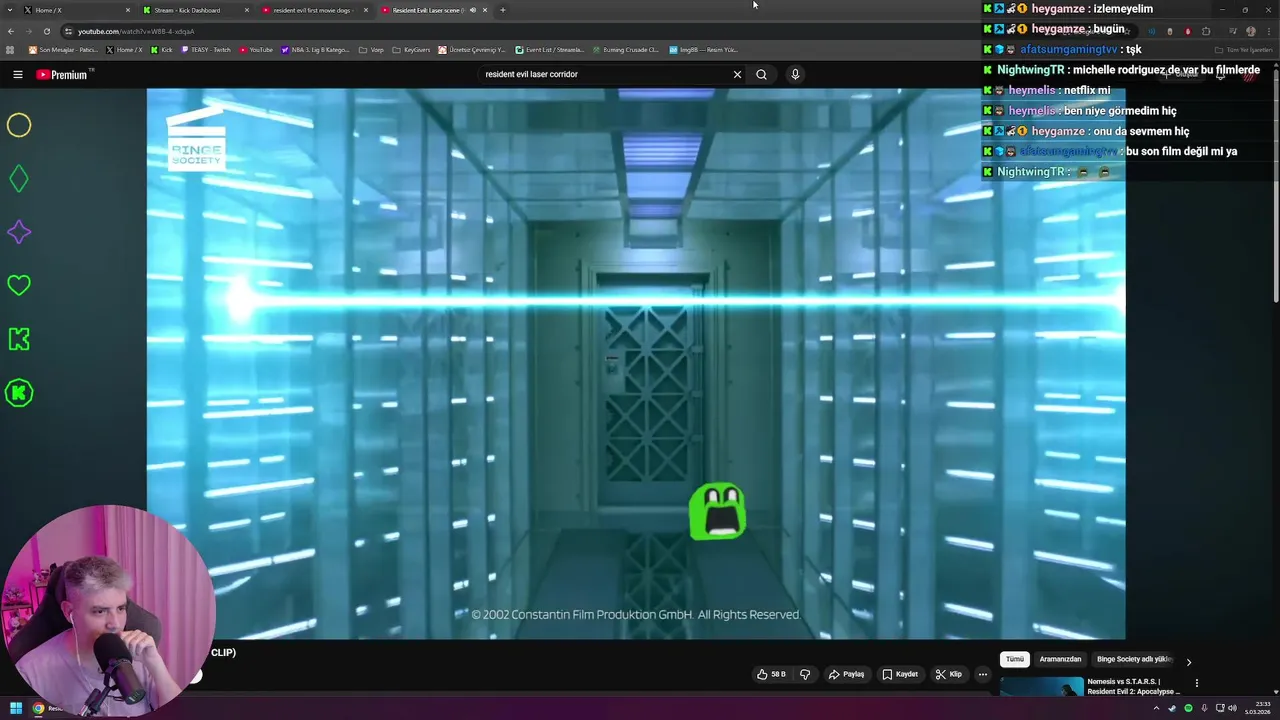Open Spotify from the system tray

[1188, 708]
